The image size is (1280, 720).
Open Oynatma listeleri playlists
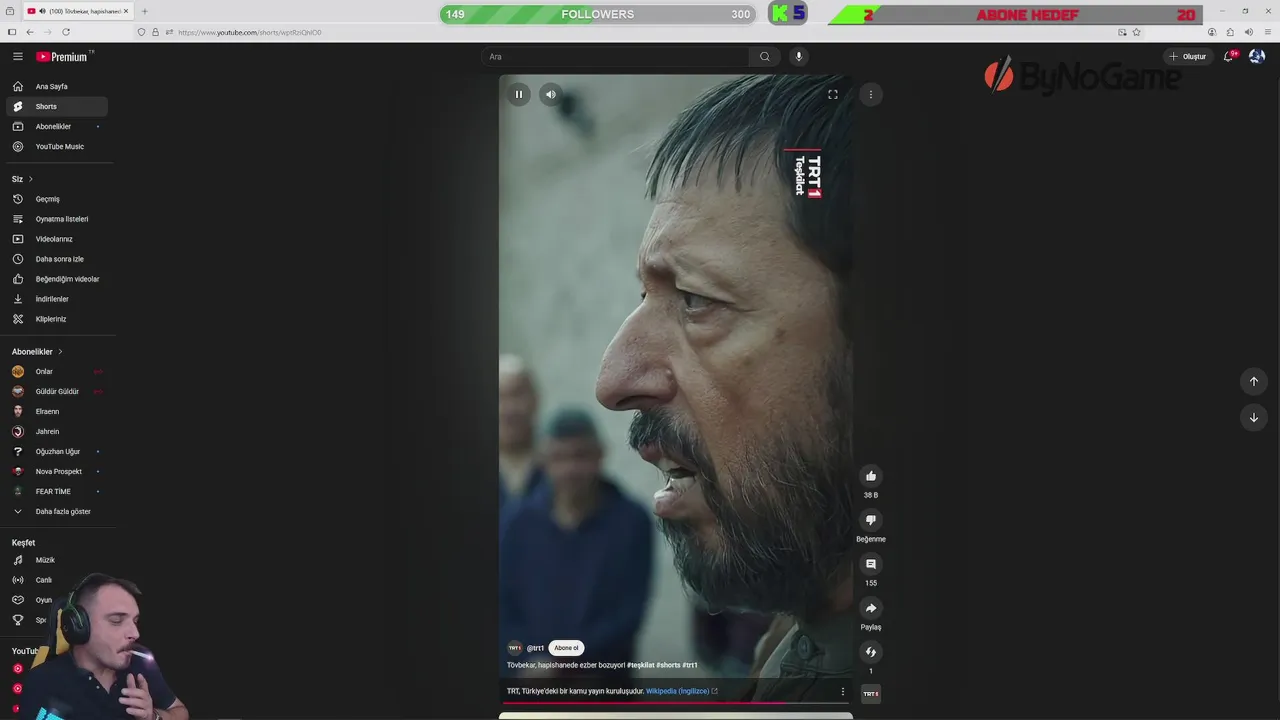tap(57, 219)
